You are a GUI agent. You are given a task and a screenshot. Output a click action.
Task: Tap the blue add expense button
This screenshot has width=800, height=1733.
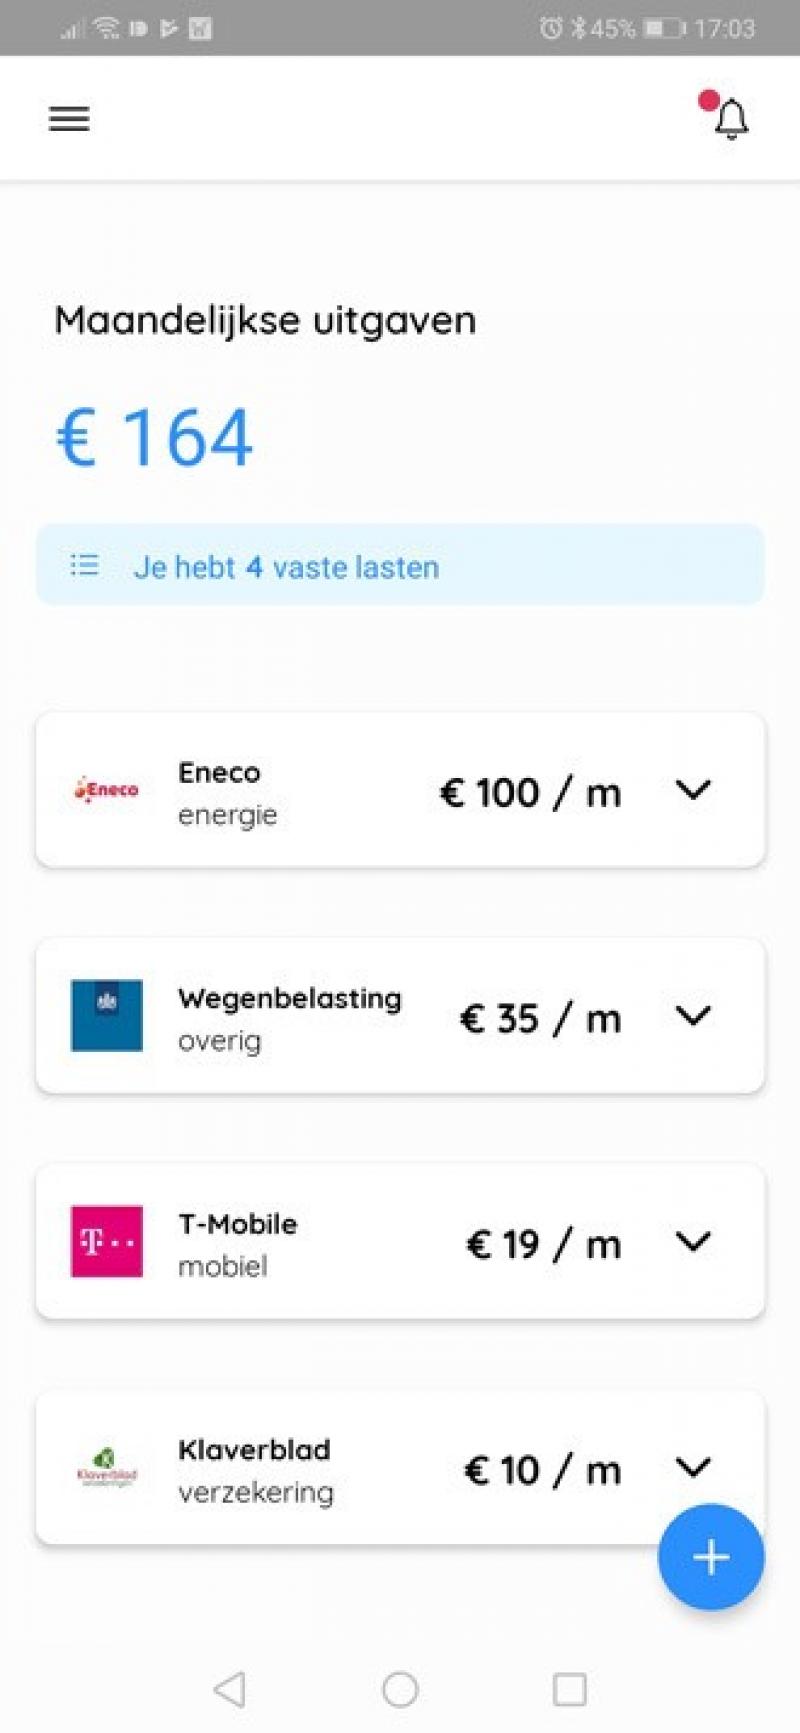710,1557
